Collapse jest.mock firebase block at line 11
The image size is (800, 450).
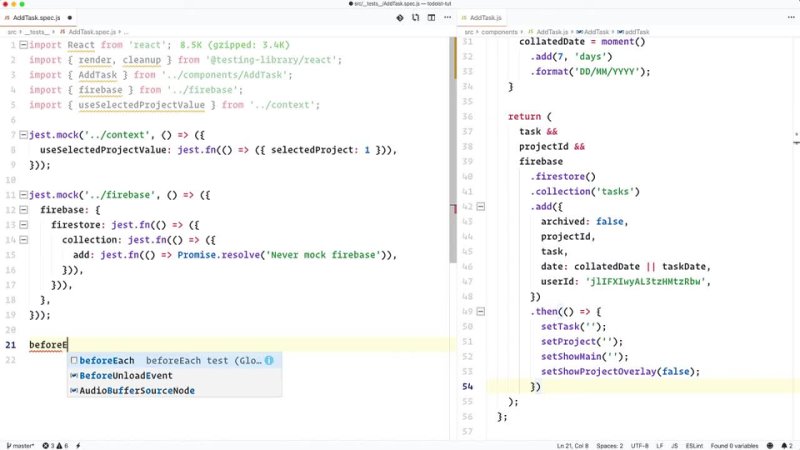coord(23,195)
